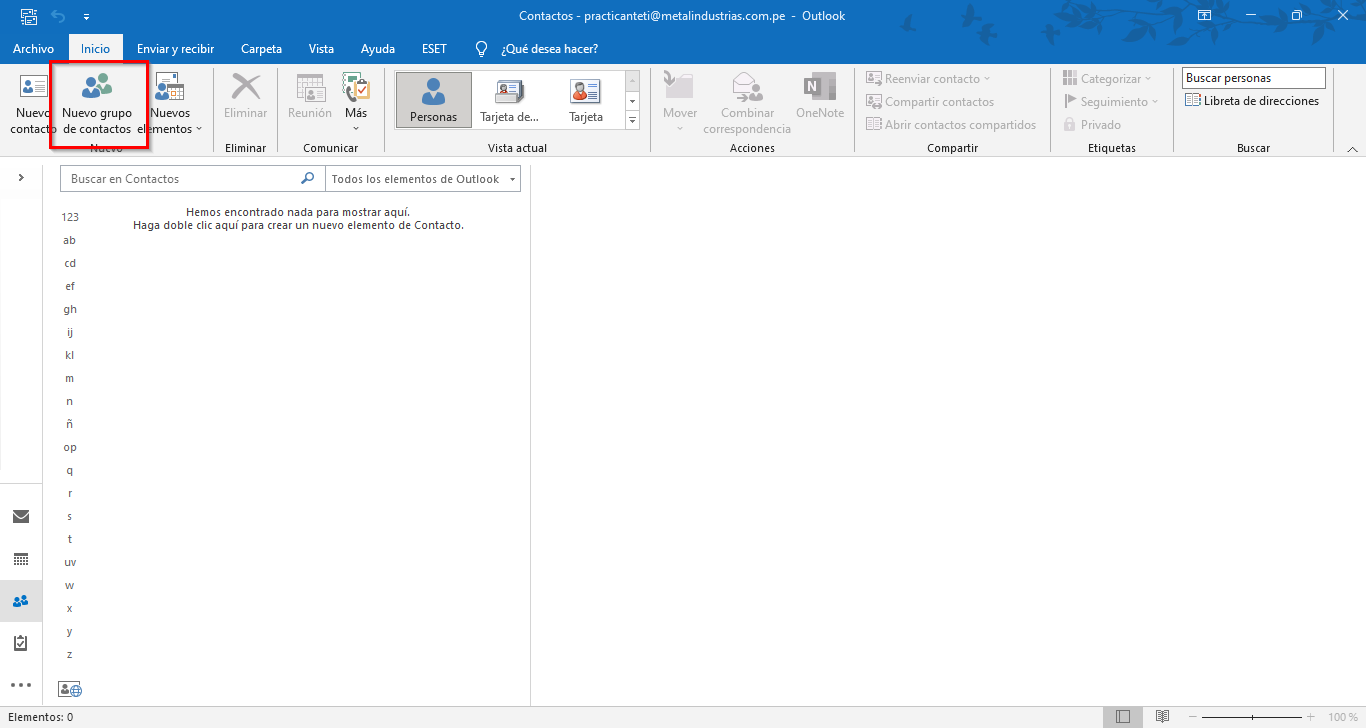
Task: Open Todos los elementos de Outlook dropdown
Action: coord(423,179)
